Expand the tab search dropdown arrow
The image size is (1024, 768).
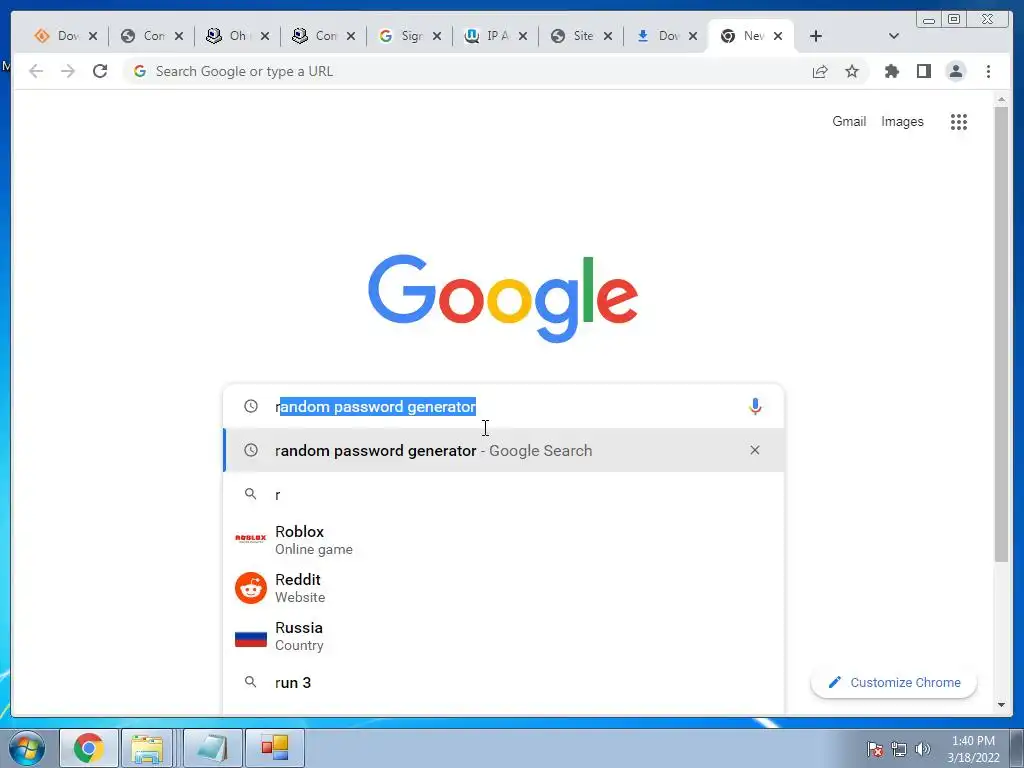[x=894, y=36]
